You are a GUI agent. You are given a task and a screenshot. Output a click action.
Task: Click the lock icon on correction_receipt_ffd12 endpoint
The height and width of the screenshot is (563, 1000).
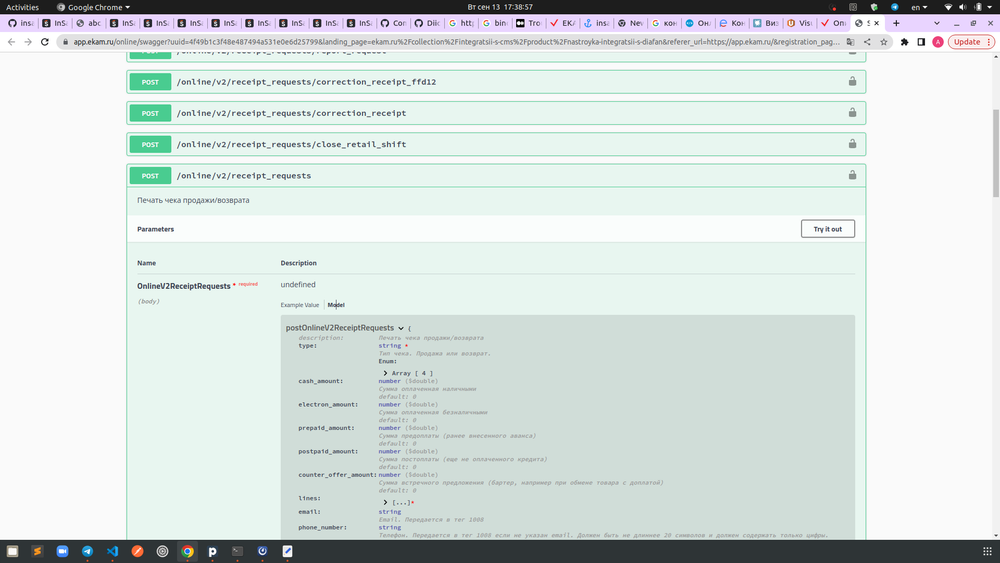tap(852, 82)
